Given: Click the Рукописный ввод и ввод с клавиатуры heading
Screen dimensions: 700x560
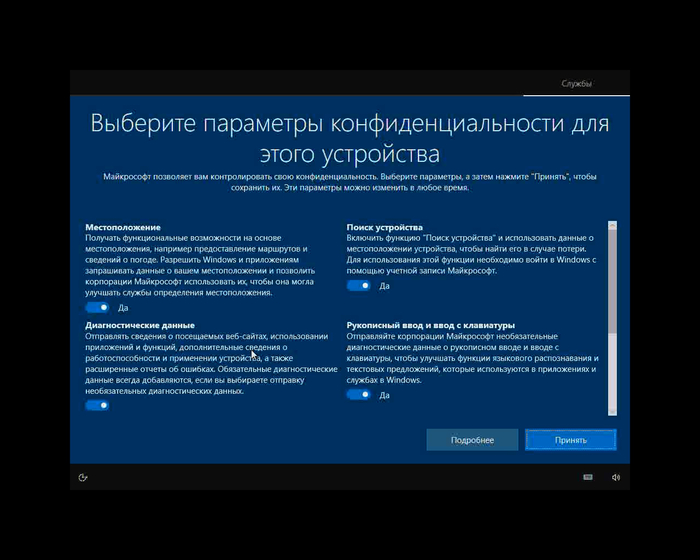Looking at the screenshot, I should coord(430,325).
